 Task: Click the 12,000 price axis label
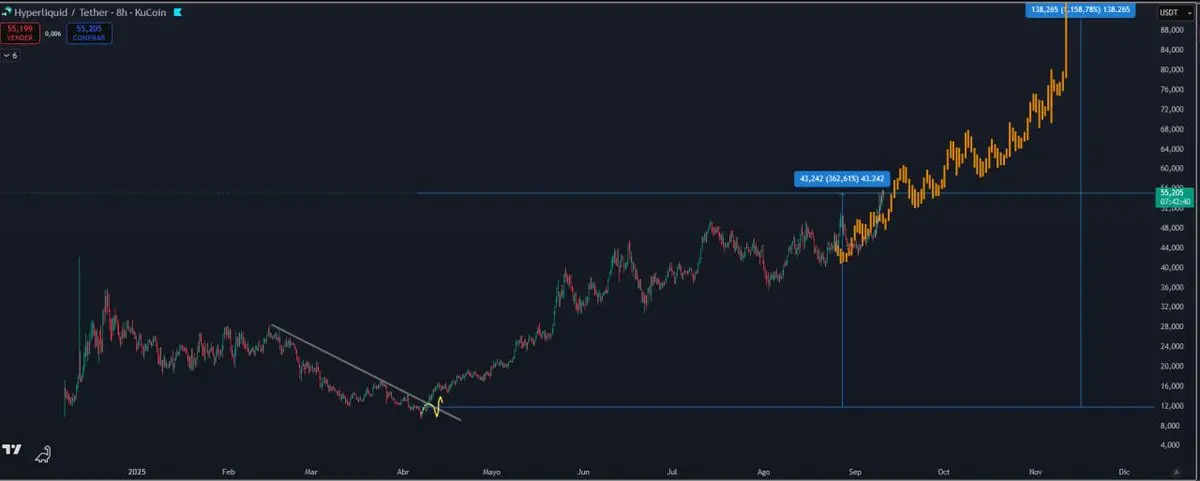tap(1172, 405)
